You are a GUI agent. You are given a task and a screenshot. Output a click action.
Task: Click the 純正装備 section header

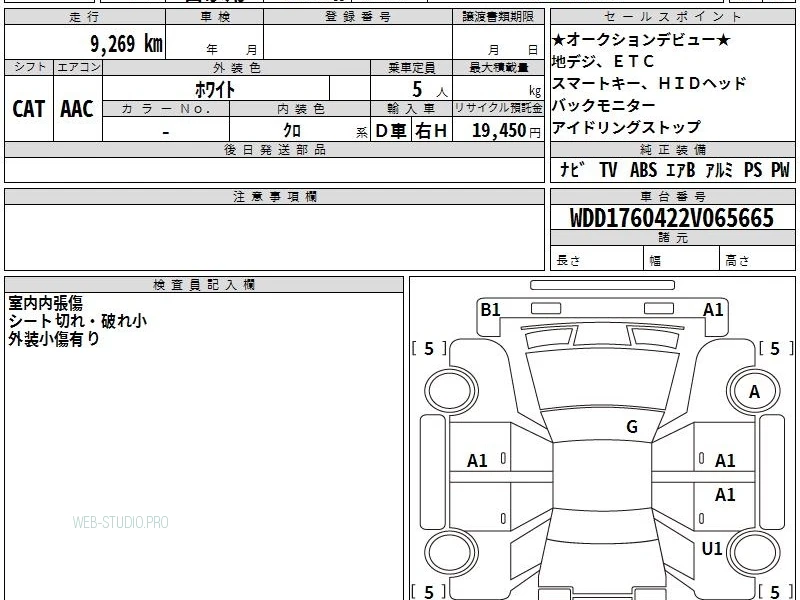click(672, 149)
